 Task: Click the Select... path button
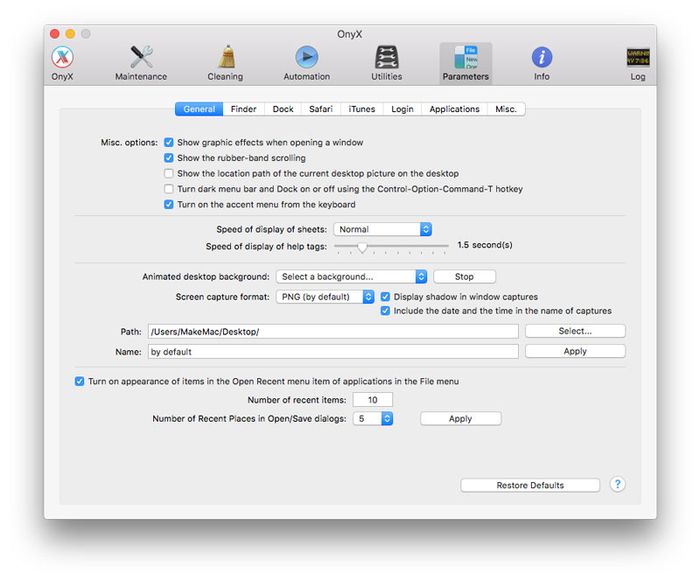click(x=575, y=331)
